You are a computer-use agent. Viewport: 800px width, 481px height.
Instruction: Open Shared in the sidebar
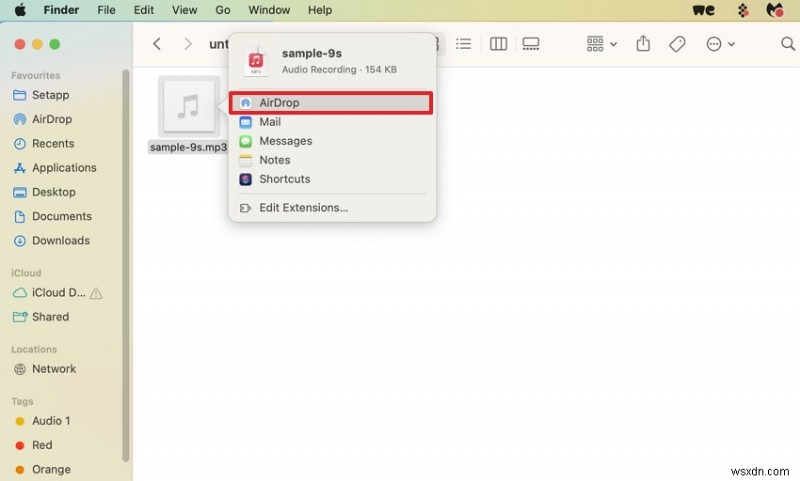[x=50, y=317]
